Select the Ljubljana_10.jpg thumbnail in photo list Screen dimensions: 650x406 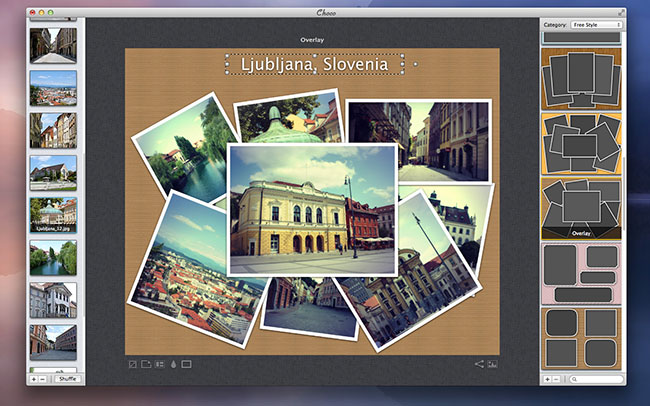(x=53, y=214)
